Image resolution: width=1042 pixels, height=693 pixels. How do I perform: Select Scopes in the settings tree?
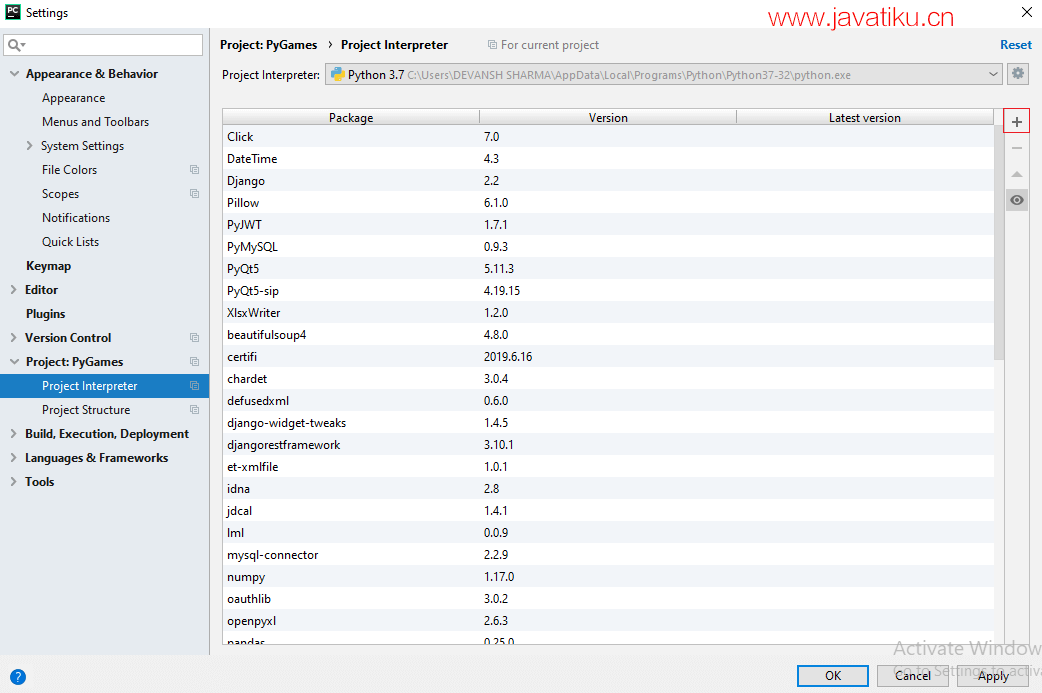60,193
